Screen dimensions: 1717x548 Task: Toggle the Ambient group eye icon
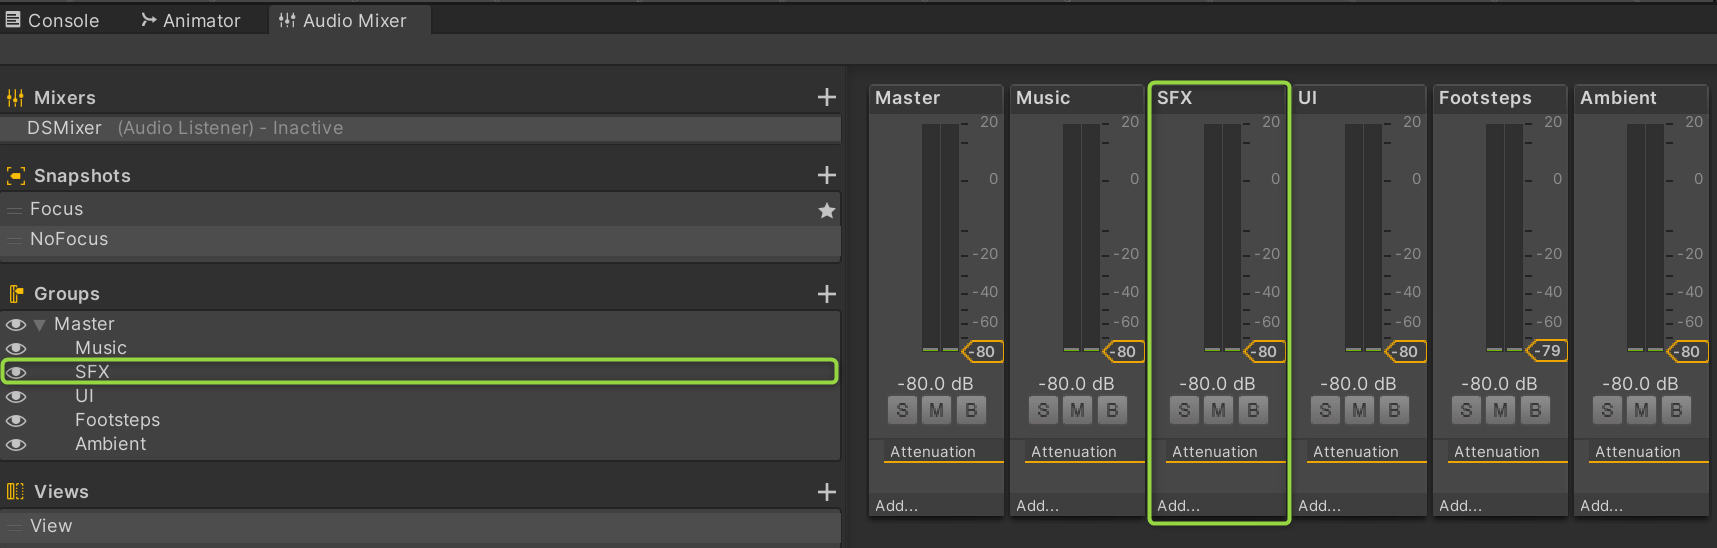tap(16, 444)
